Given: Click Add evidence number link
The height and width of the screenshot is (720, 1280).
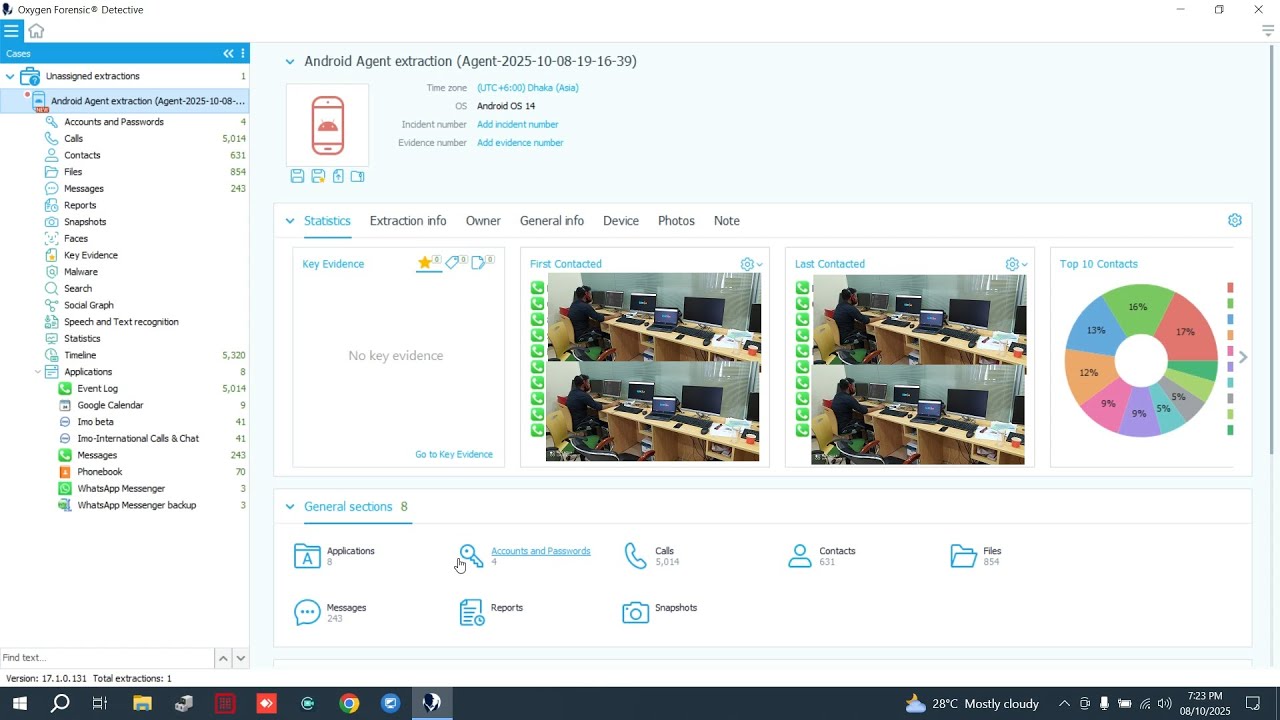Looking at the screenshot, I should coord(520,143).
